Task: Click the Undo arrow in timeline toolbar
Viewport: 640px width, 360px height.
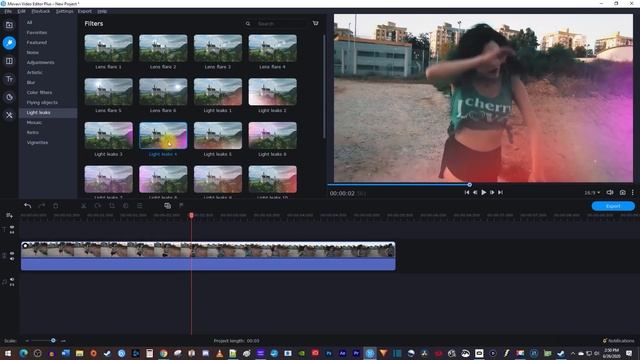Action: tap(27, 206)
